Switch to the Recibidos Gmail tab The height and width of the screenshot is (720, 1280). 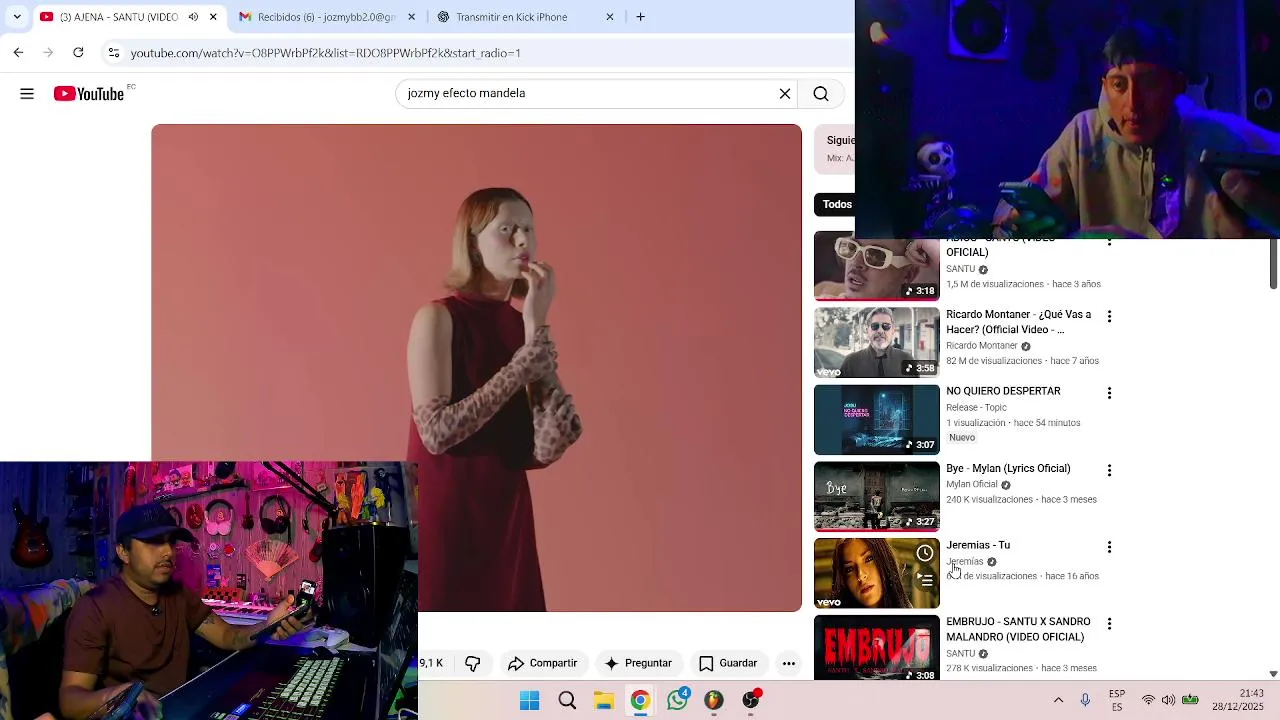[x=318, y=17]
